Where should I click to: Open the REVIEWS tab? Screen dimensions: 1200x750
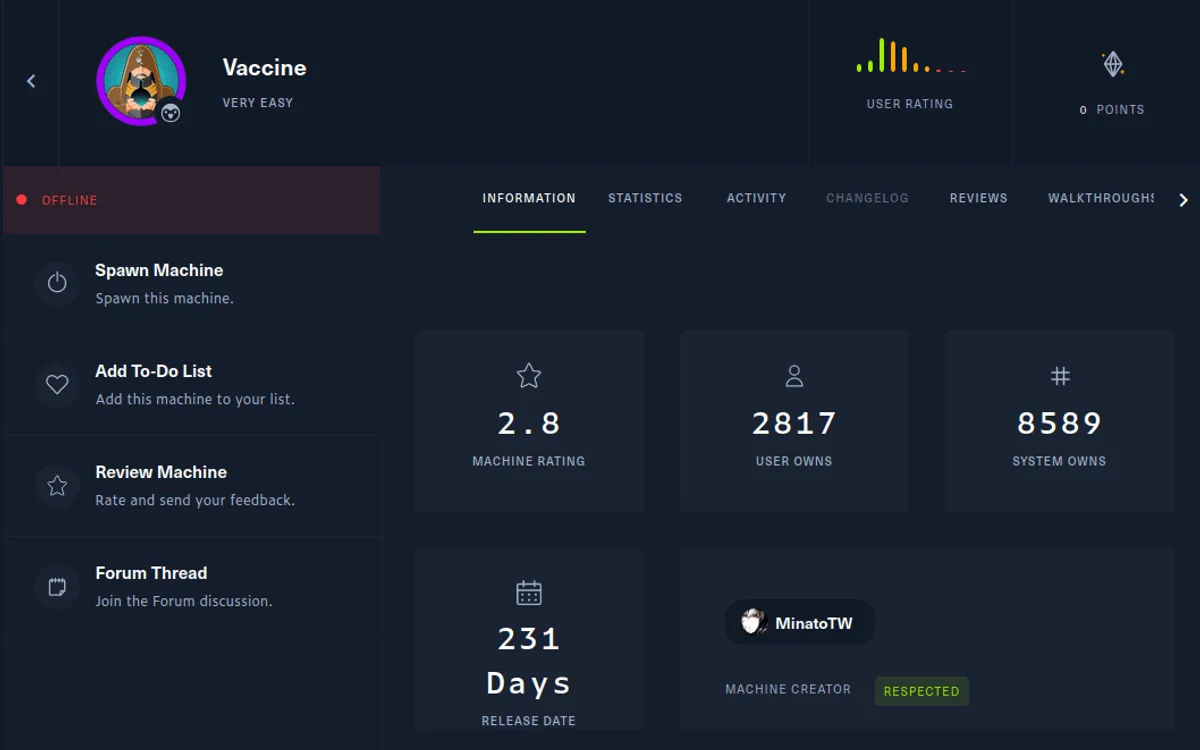978,198
